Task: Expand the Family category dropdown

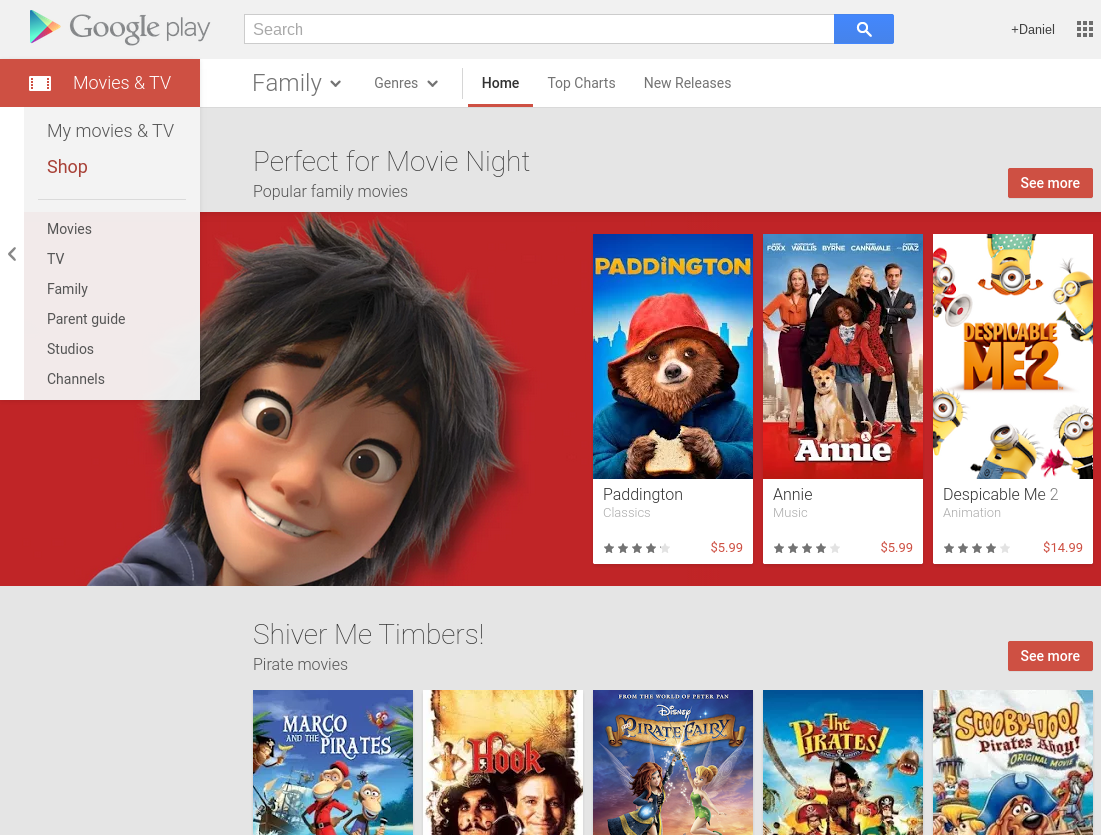Action: pyautogui.click(x=297, y=83)
